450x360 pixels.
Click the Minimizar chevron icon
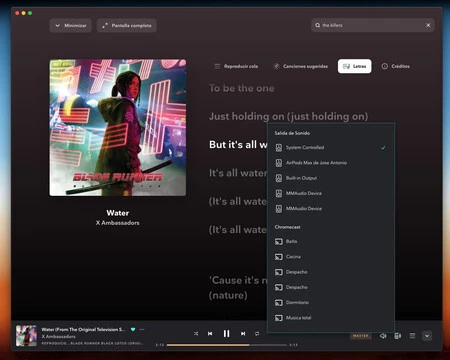(57, 25)
